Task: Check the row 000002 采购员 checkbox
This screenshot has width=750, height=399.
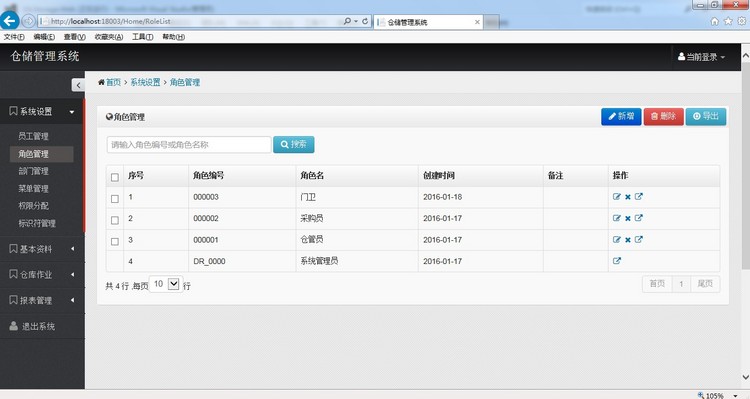Action: tap(115, 221)
